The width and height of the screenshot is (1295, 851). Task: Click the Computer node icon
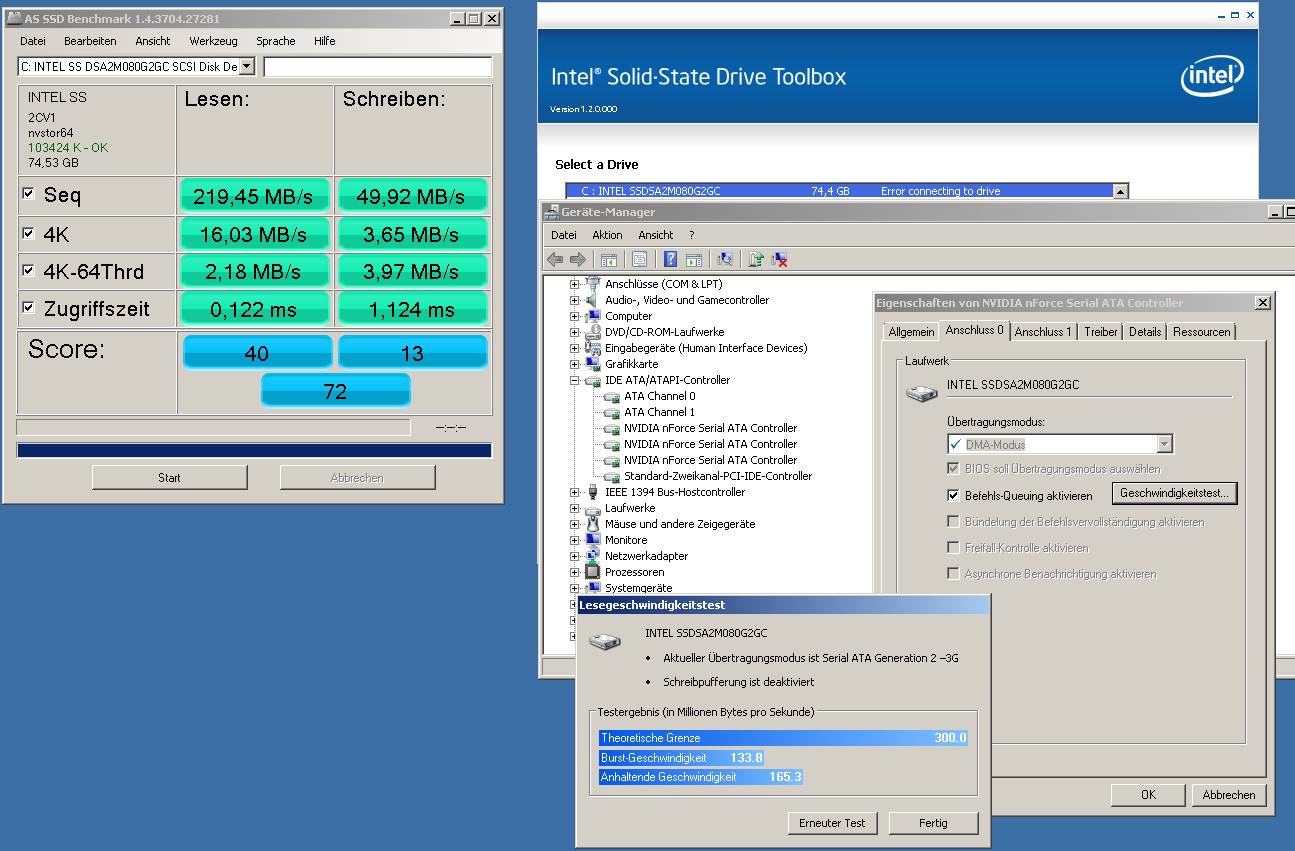(592, 316)
